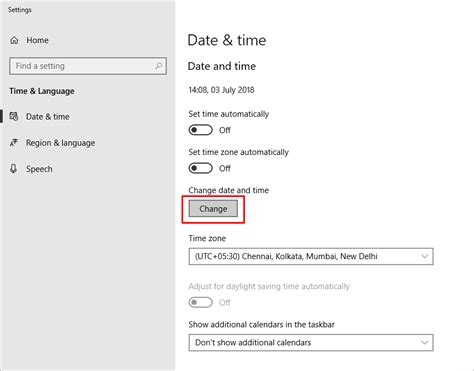Open the Time zone dropdown
The image size is (474, 371).
click(x=311, y=256)
